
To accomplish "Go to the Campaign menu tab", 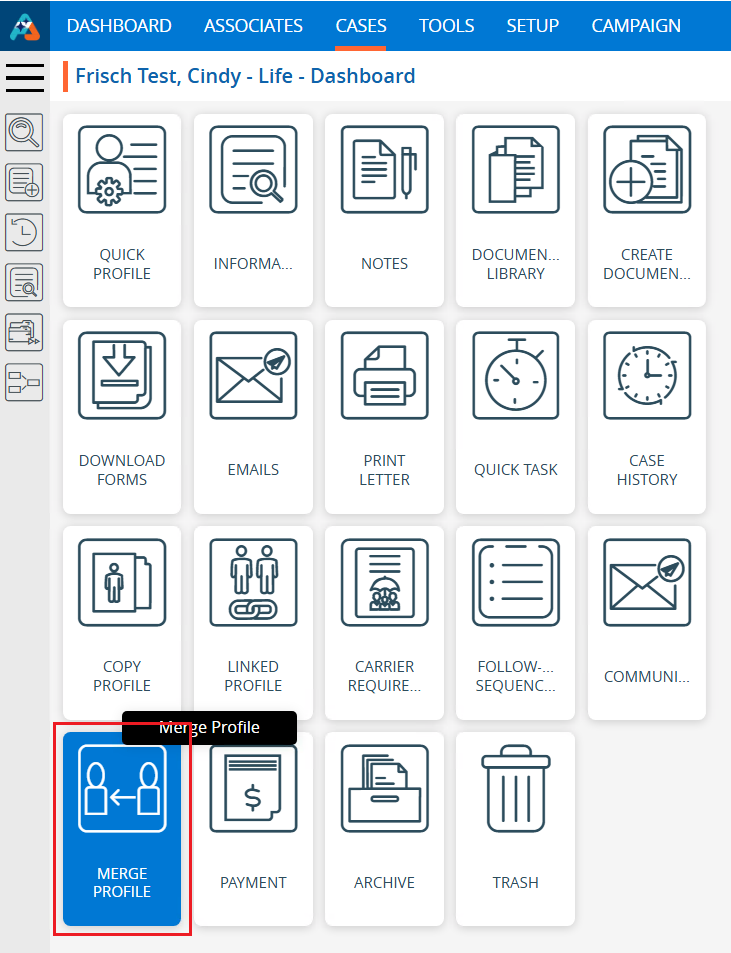I will (636, 26).
